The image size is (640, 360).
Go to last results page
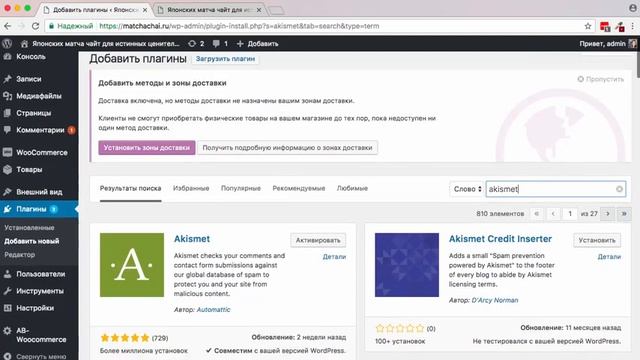tap(624, 213)
